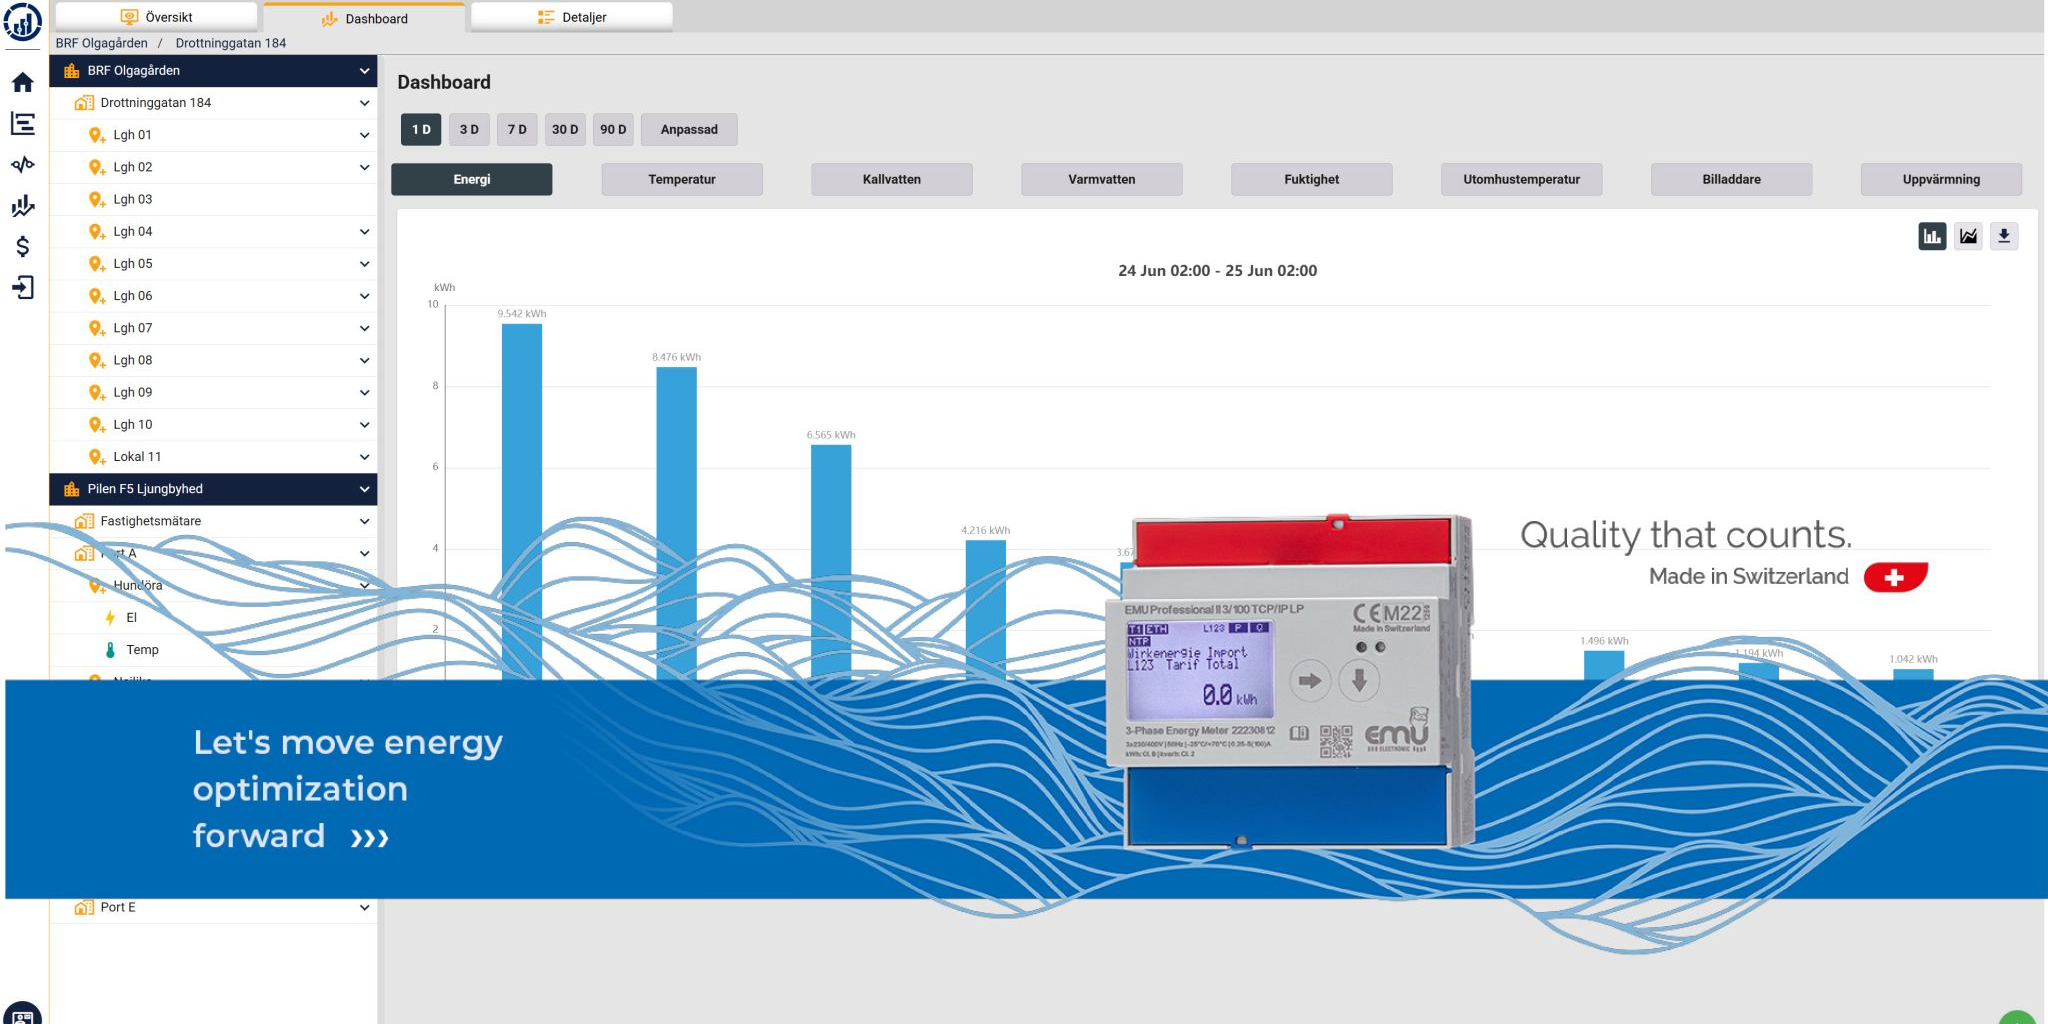Select the 30 D time range

click(x=565, y=130)
